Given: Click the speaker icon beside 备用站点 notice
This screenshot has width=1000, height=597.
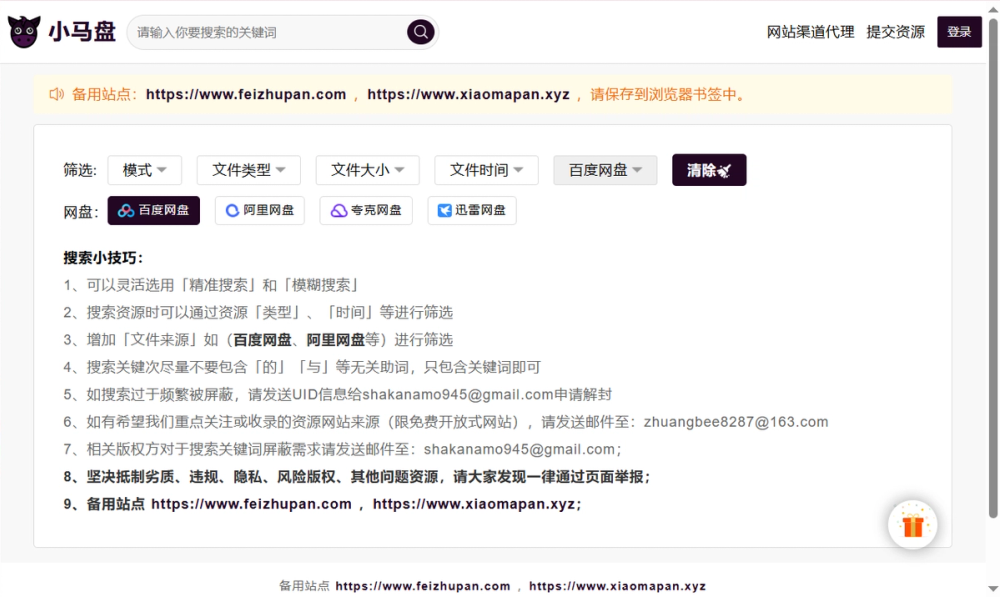Looking at the screenshot, I should [x=56, y=94].
